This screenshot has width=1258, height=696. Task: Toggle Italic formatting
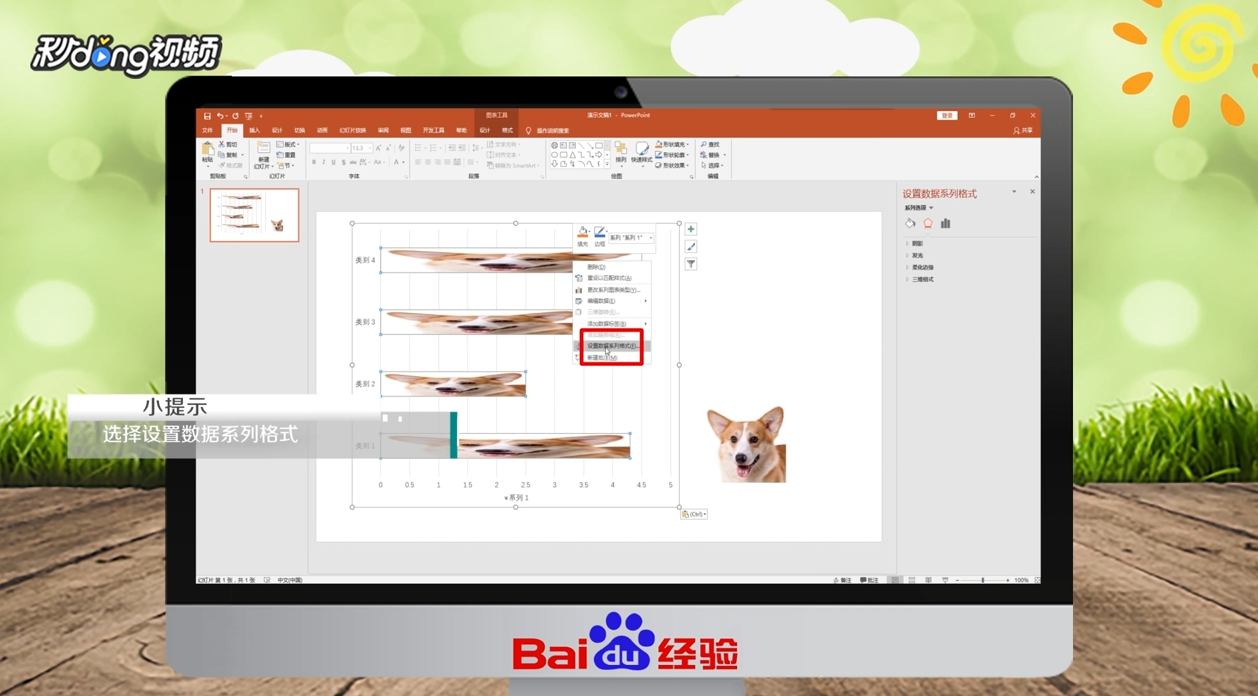coord(323,162)
